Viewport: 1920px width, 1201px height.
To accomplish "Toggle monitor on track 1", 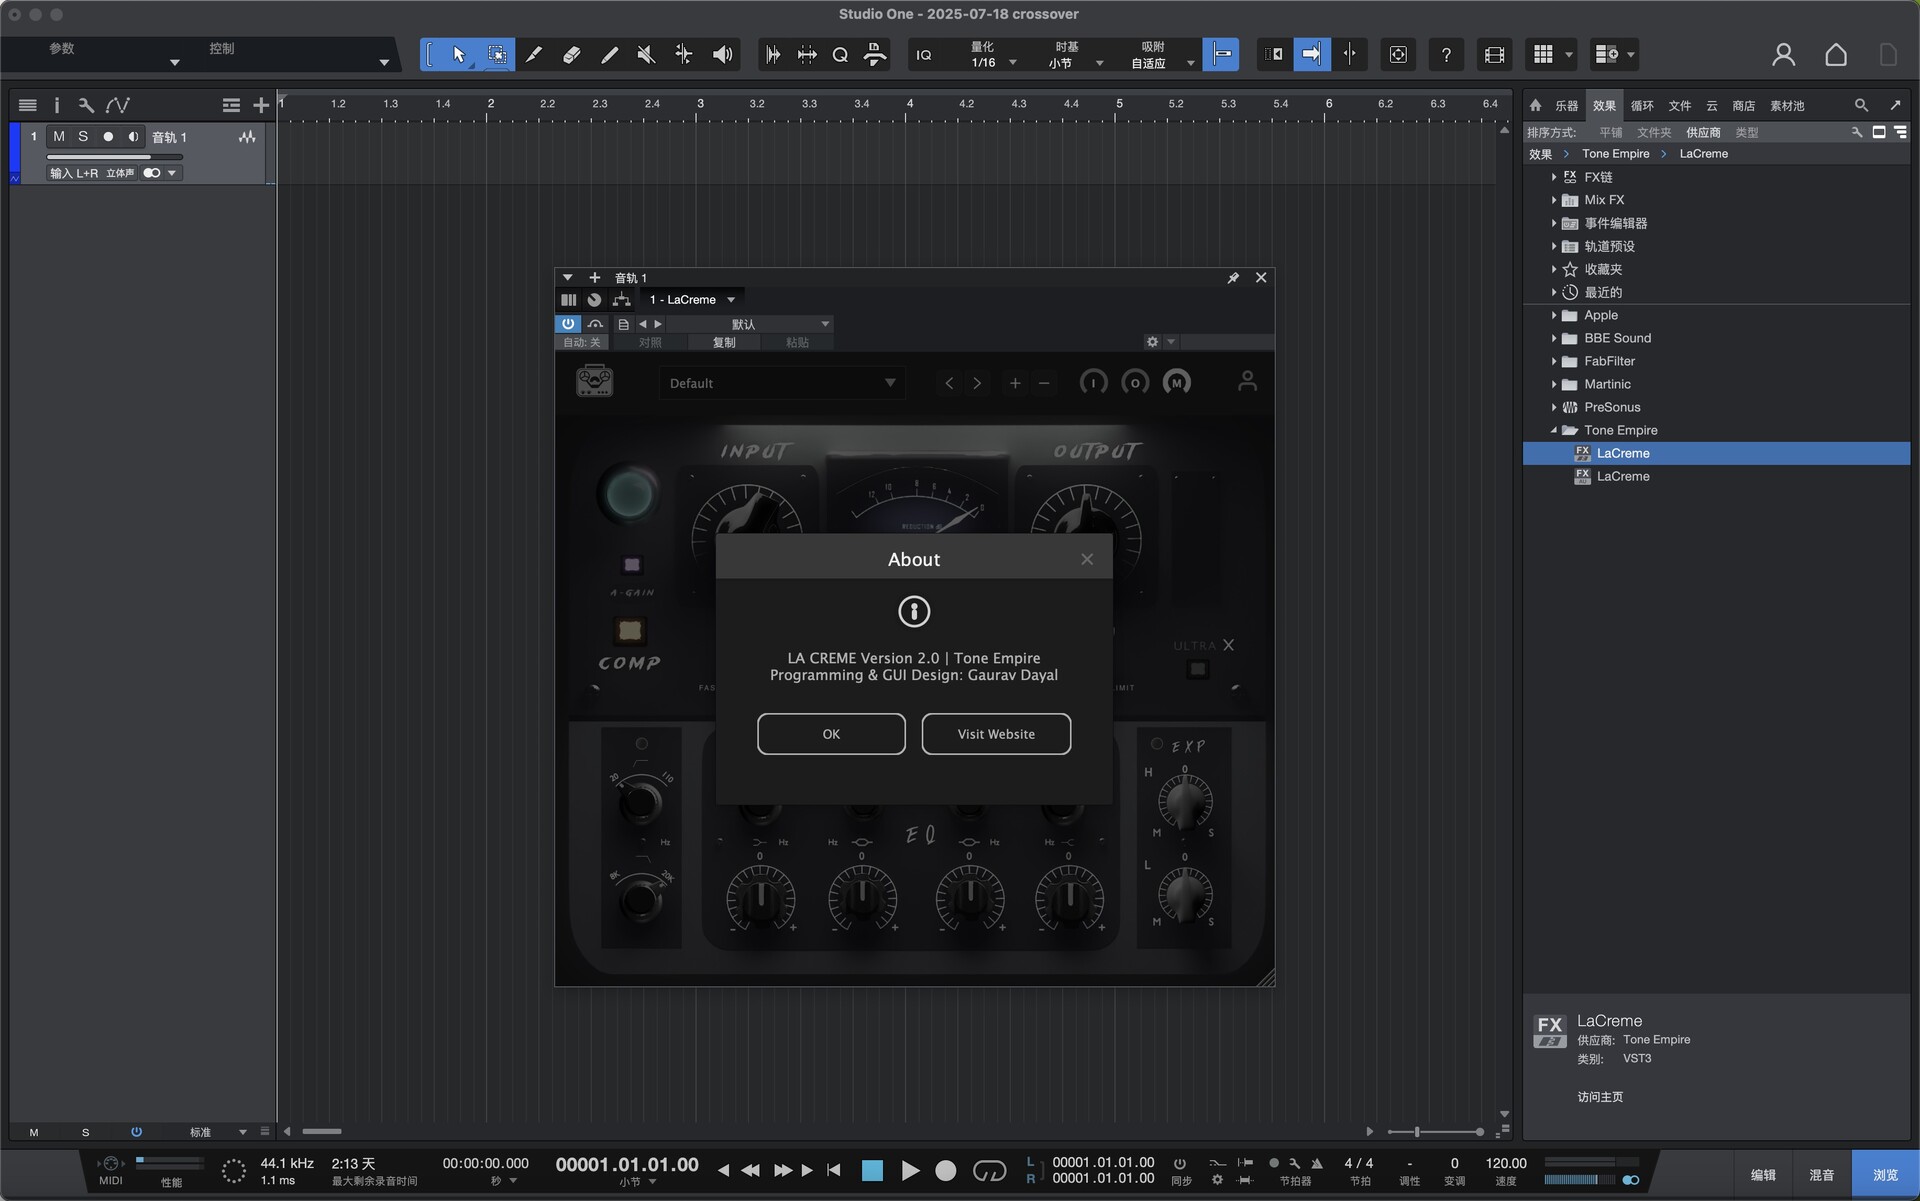I will point(133,137).
